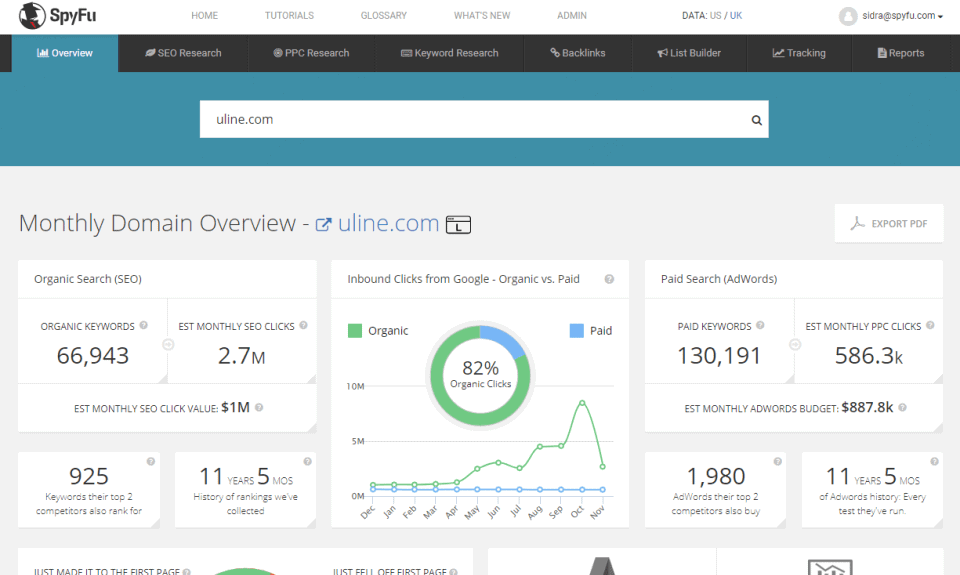960x575 pixels.
Task: Open the Backlinks tab
Action: pos(577,53)
